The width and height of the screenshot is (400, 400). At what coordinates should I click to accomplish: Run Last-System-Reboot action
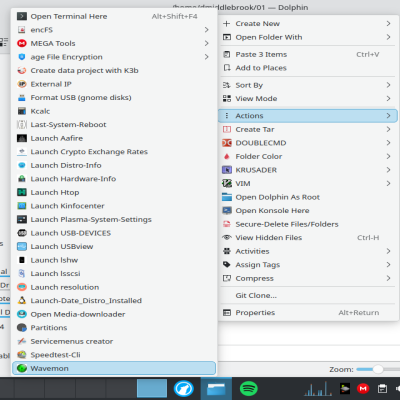[x=114, y=125]
